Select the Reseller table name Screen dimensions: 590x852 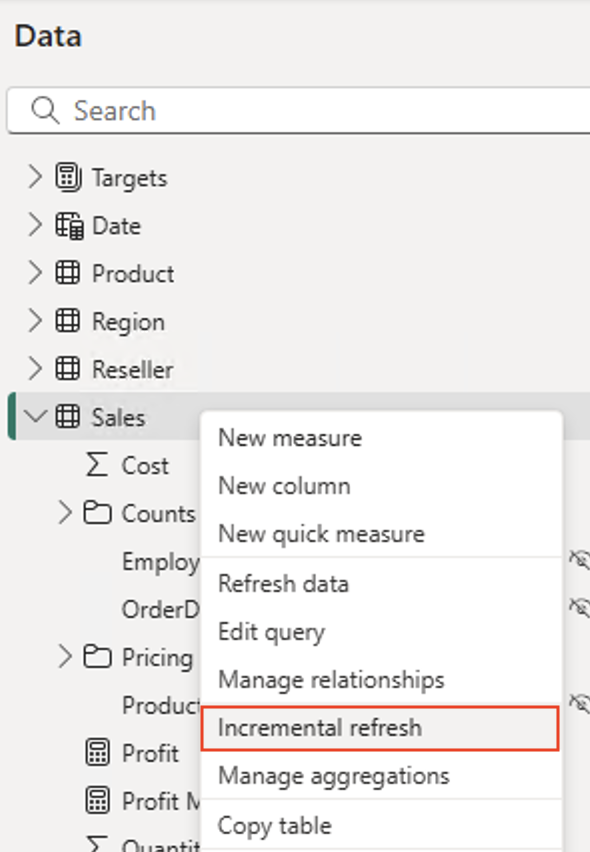[x=133, y=369]
